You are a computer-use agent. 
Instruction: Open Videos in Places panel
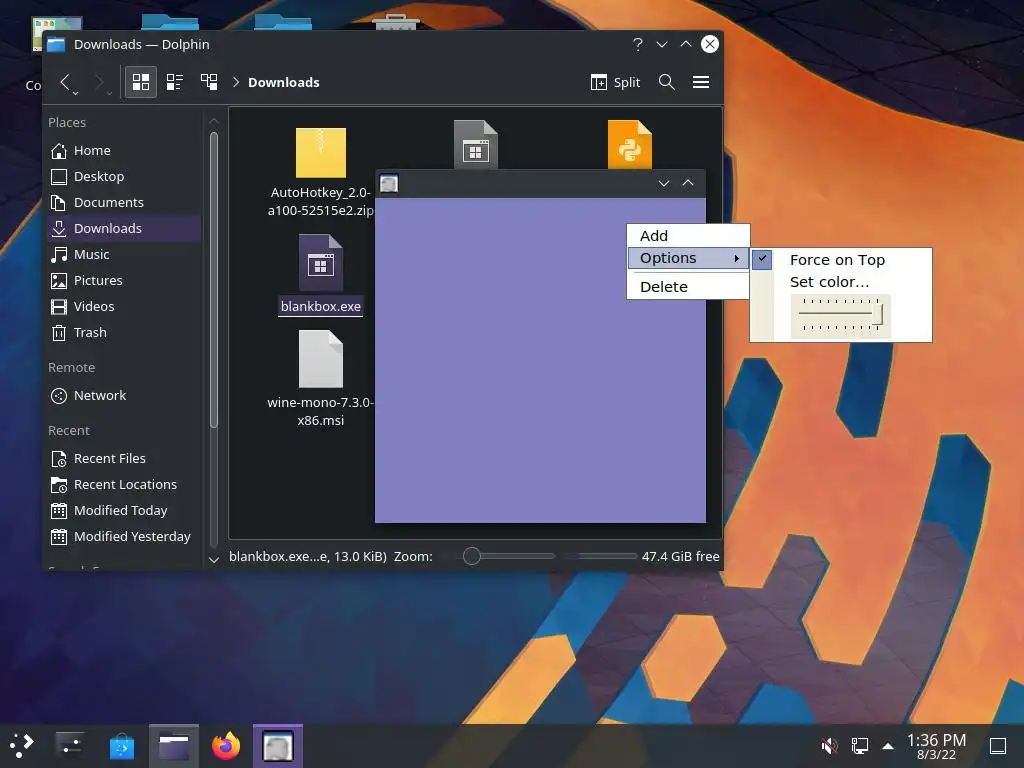tap(124, 306)
